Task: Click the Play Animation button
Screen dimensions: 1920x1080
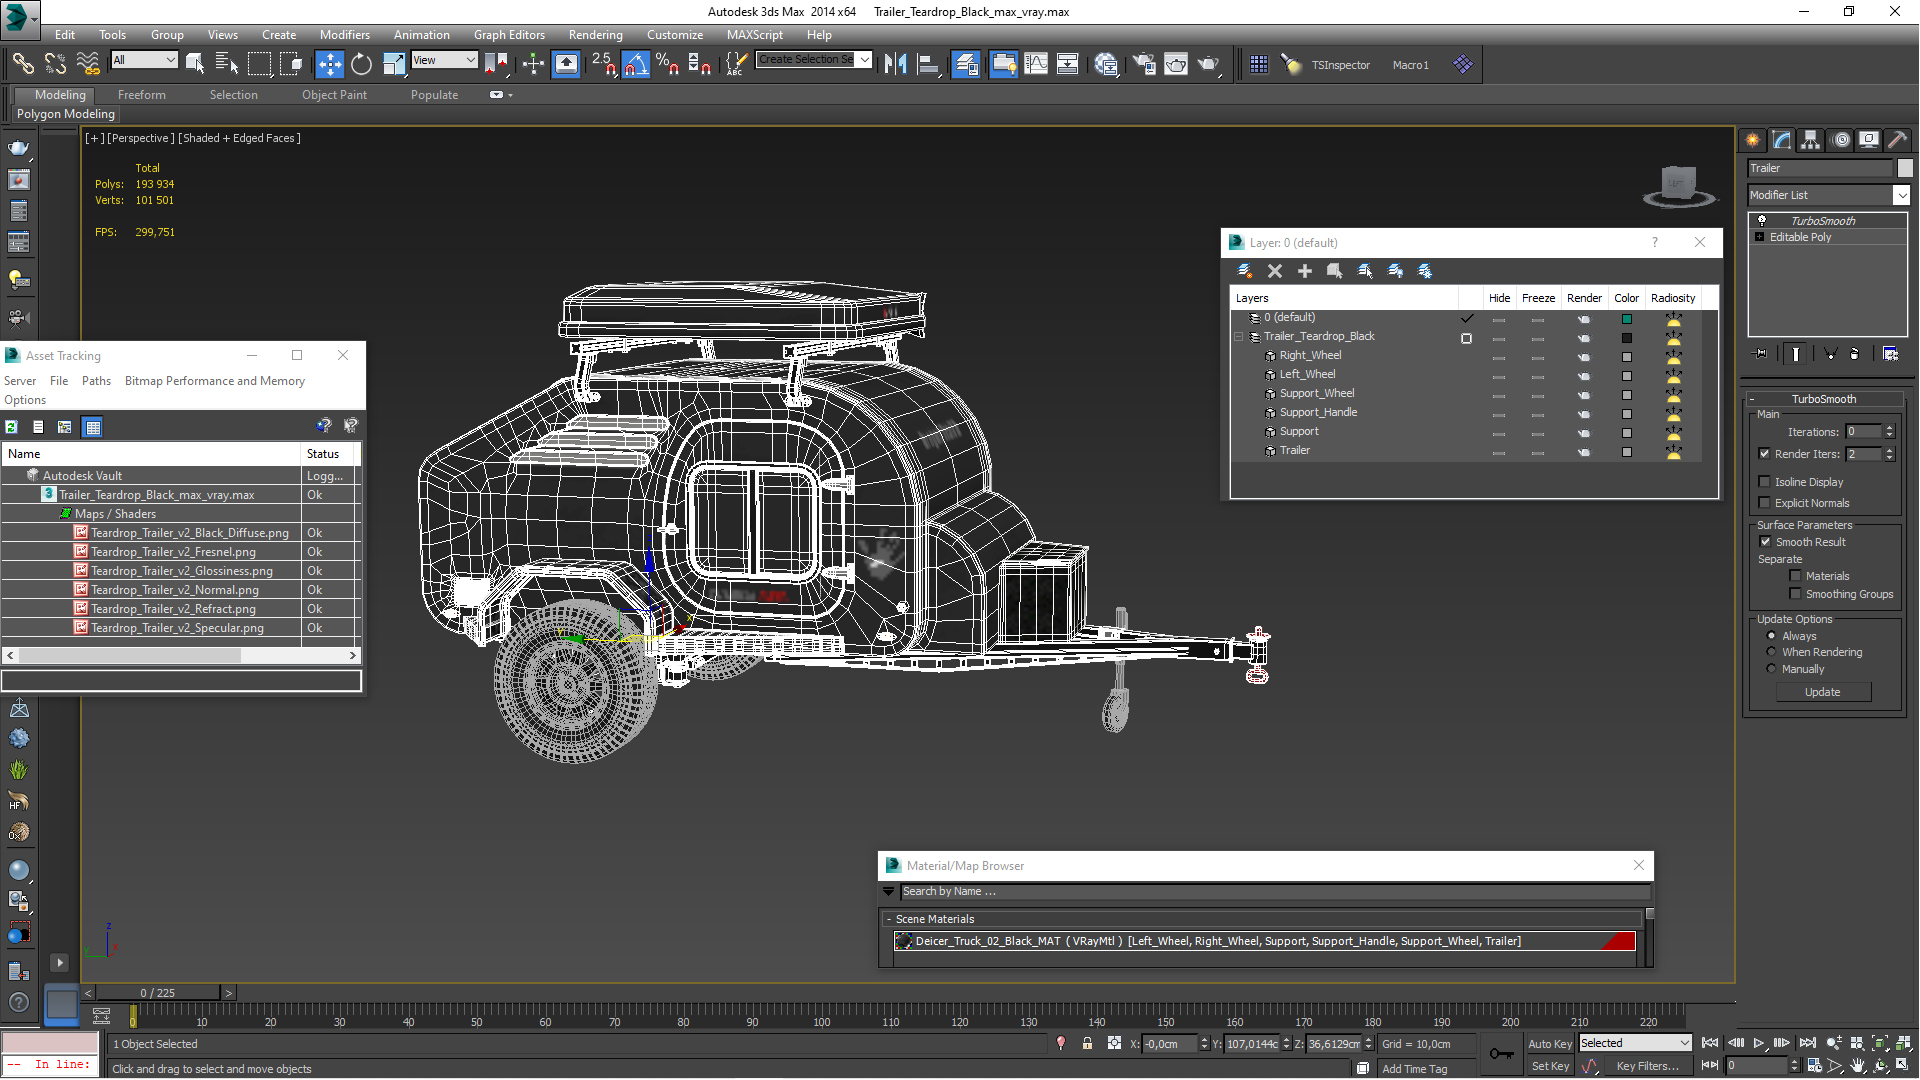Action: 1759,1043
